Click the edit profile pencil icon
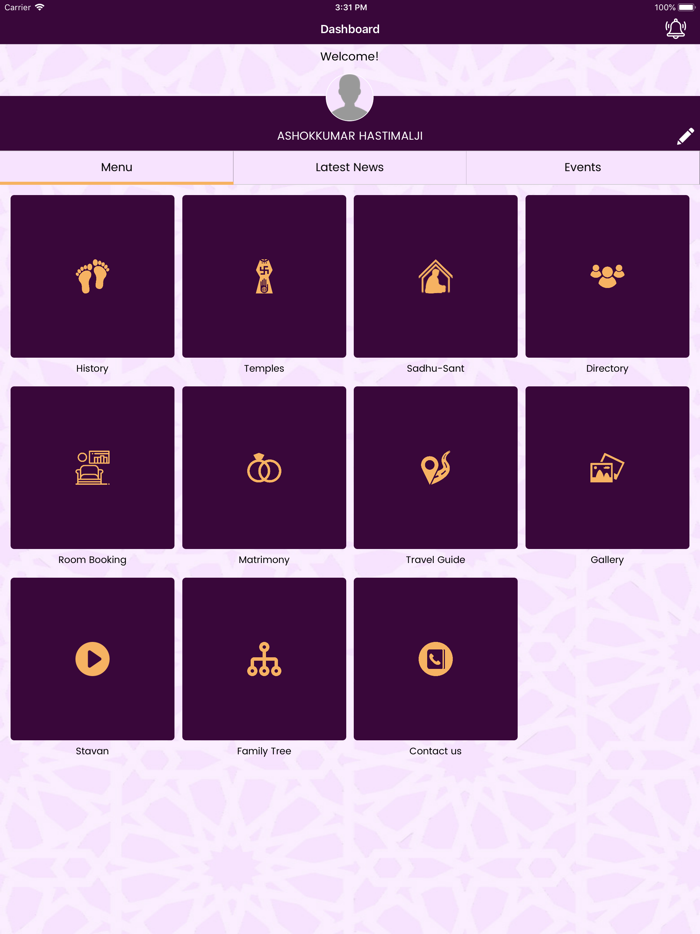The width and height of the screenshot is (700, 934). coord(685,136)
